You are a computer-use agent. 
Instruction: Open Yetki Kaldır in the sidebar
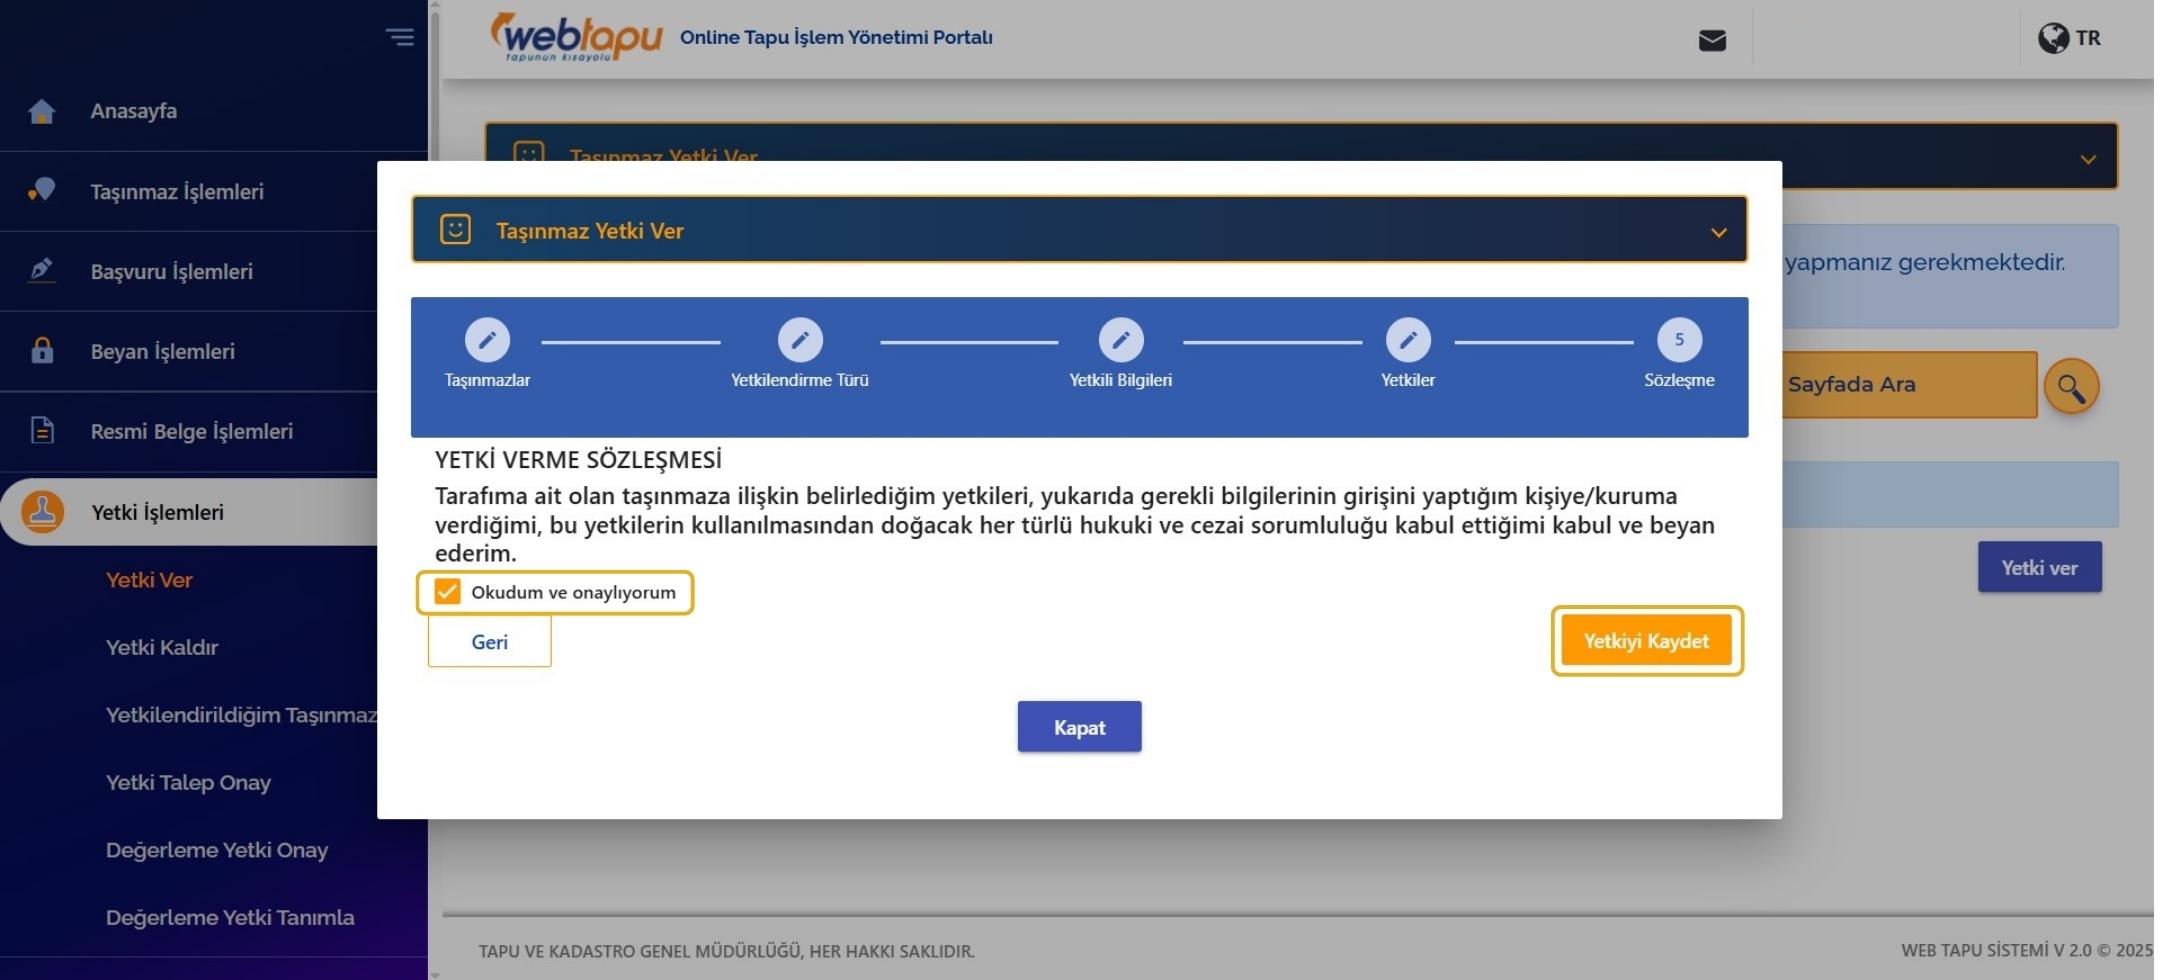[x=162, y=648]
